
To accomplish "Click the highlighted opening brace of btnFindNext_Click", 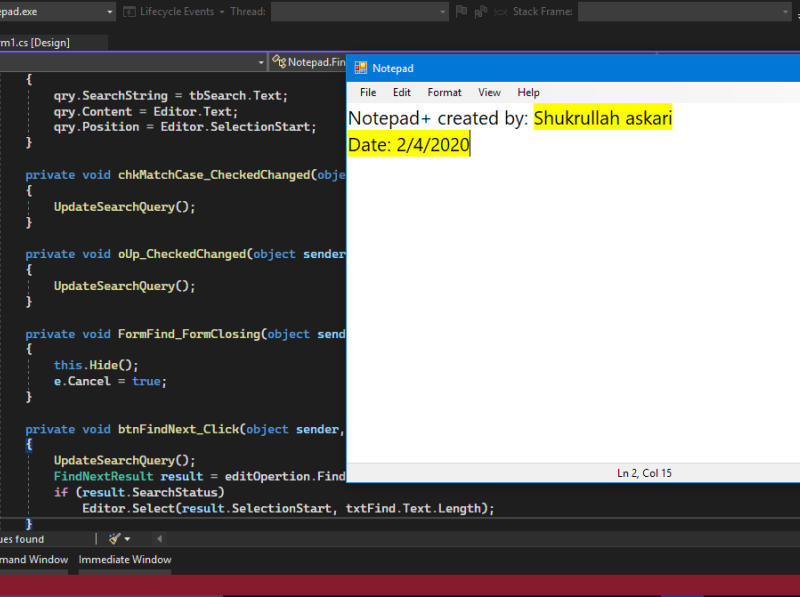I will [x=29, y=444].
